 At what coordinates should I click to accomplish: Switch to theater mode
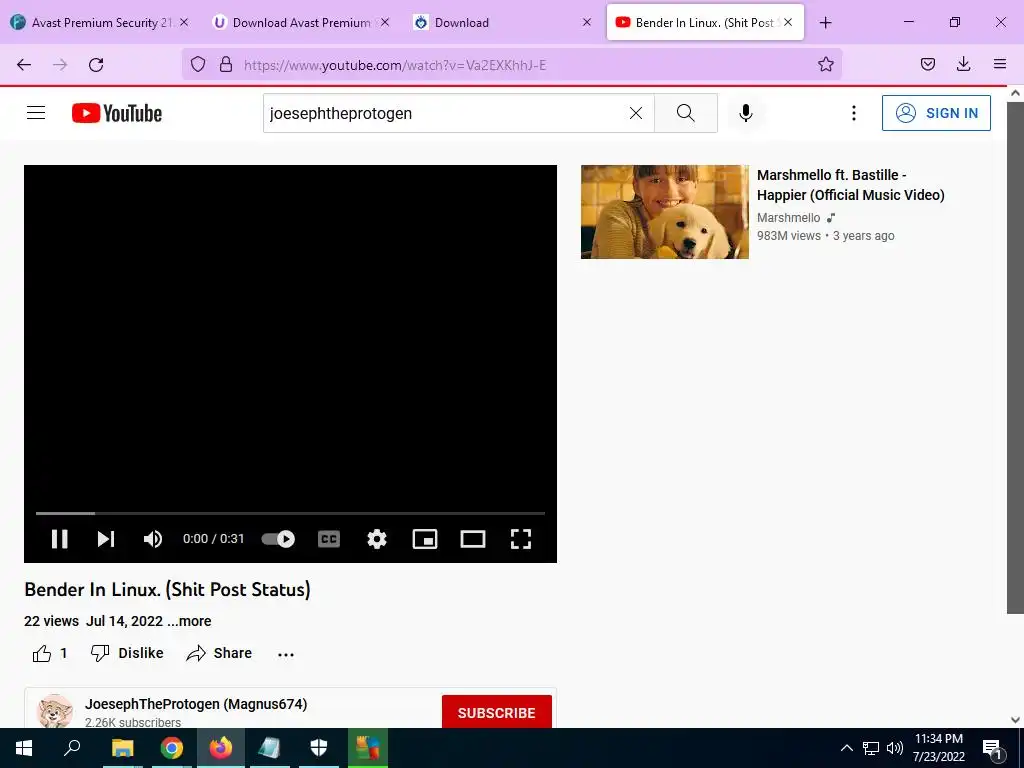[473, 539]
